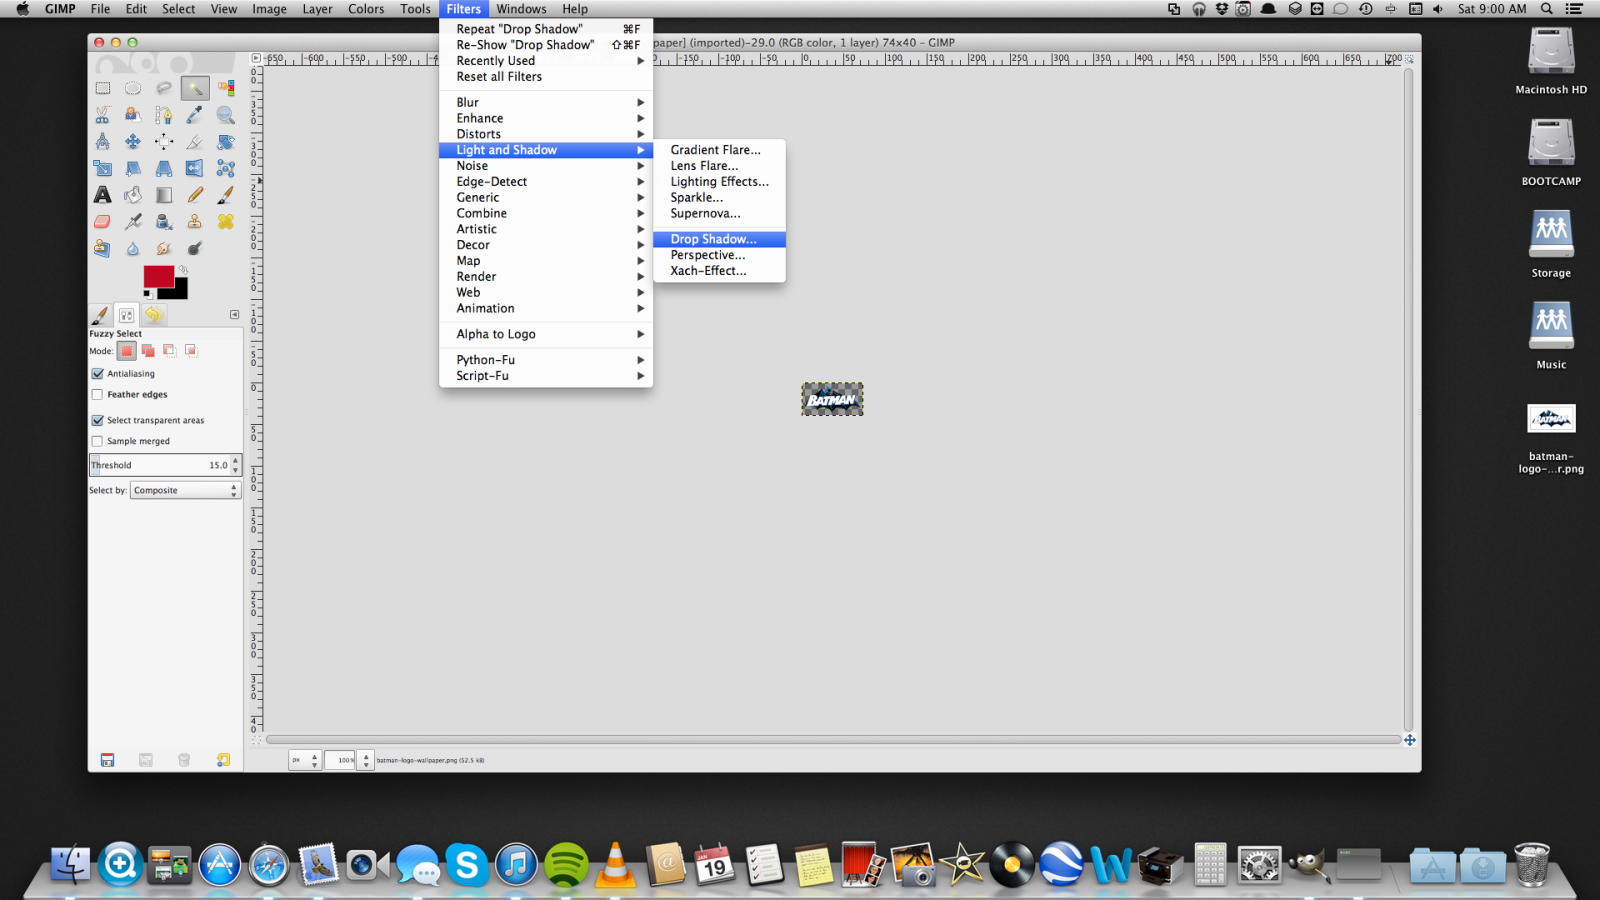
Task: Choose Lighting Effects filter
Action: [719, 182]
